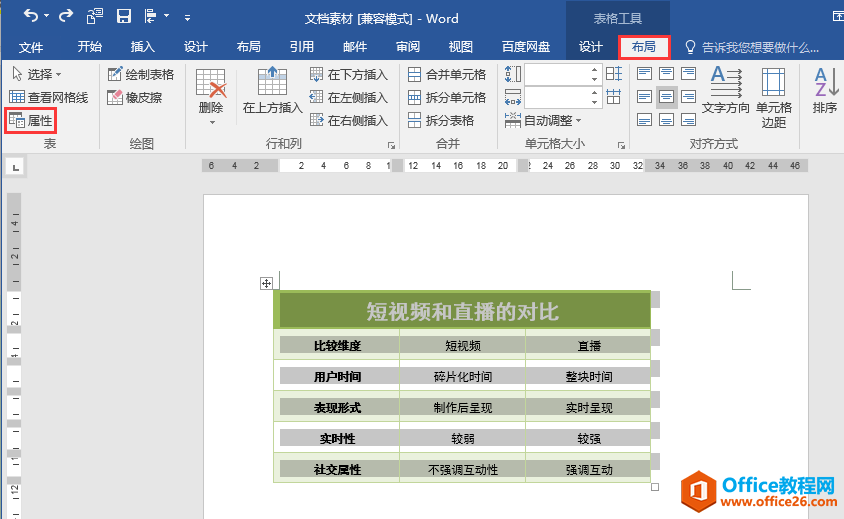Screen dimensions: 844x519
Task: Open the 行和列 dialog launcher
Action: (391, 145)
